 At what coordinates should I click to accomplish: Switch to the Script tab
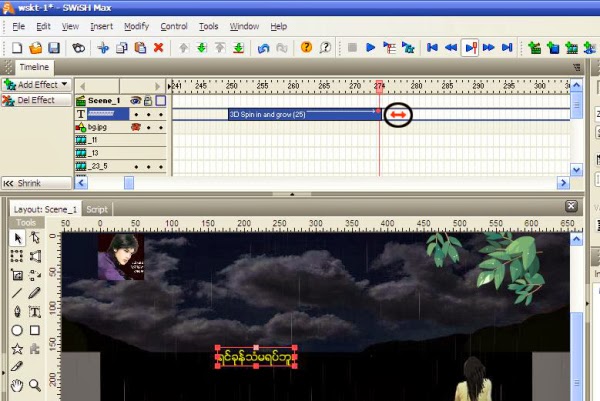[97, 209]
